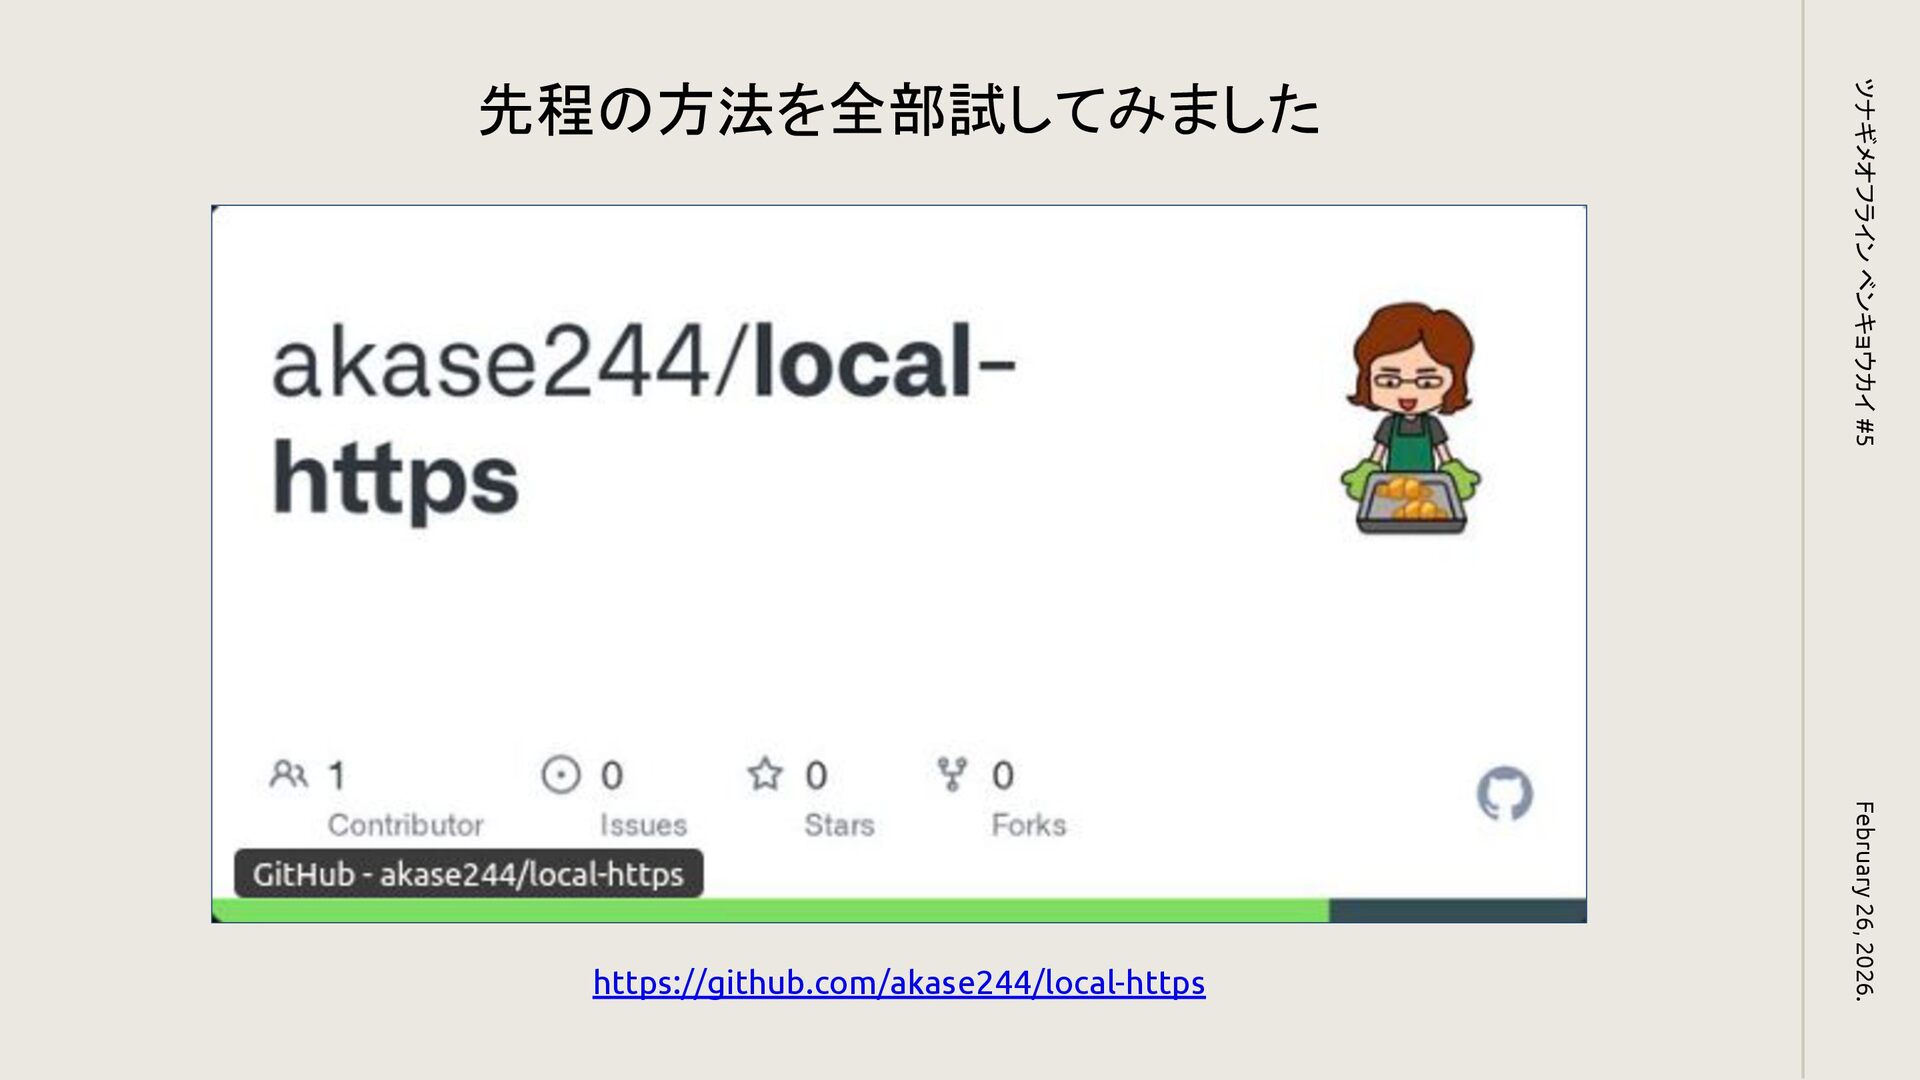
Task: Click the GitHub Octocat logo icon
Action: [1504, 794]
